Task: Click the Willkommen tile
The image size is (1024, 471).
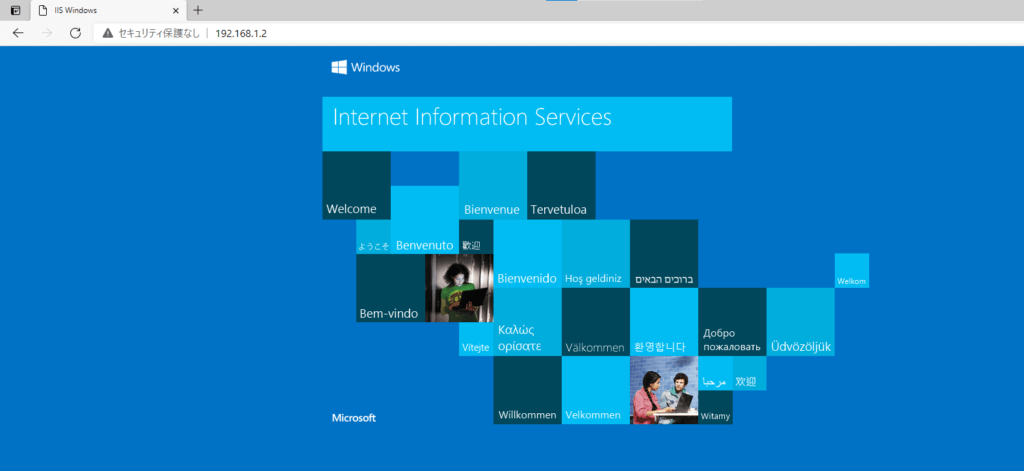Action: click(527, 390)
